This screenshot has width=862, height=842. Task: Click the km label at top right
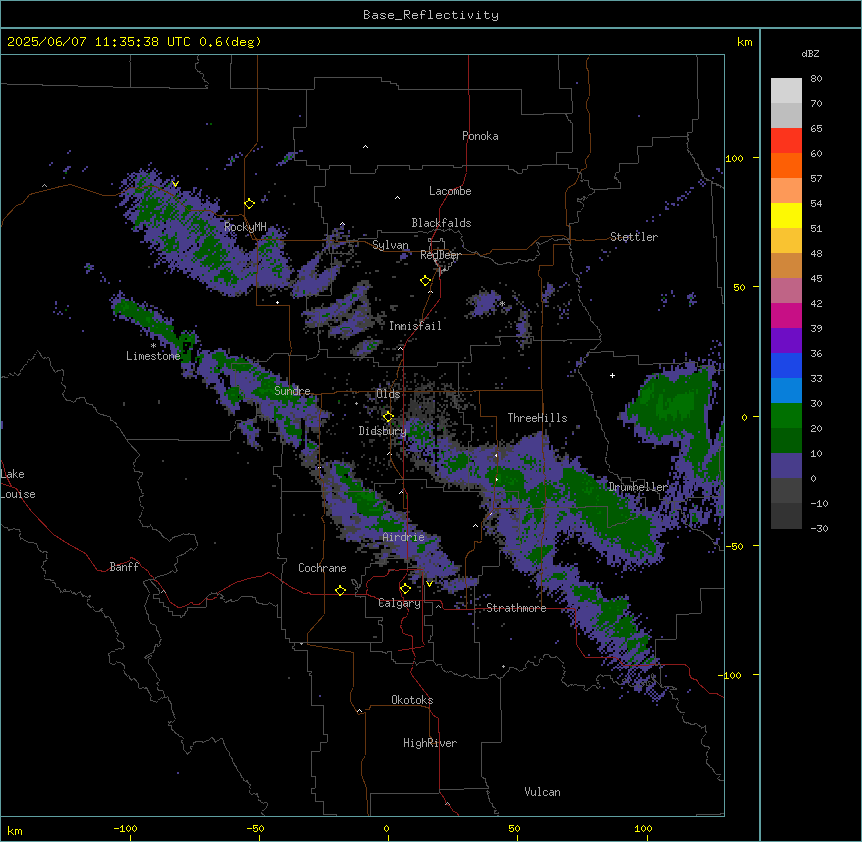744,42
